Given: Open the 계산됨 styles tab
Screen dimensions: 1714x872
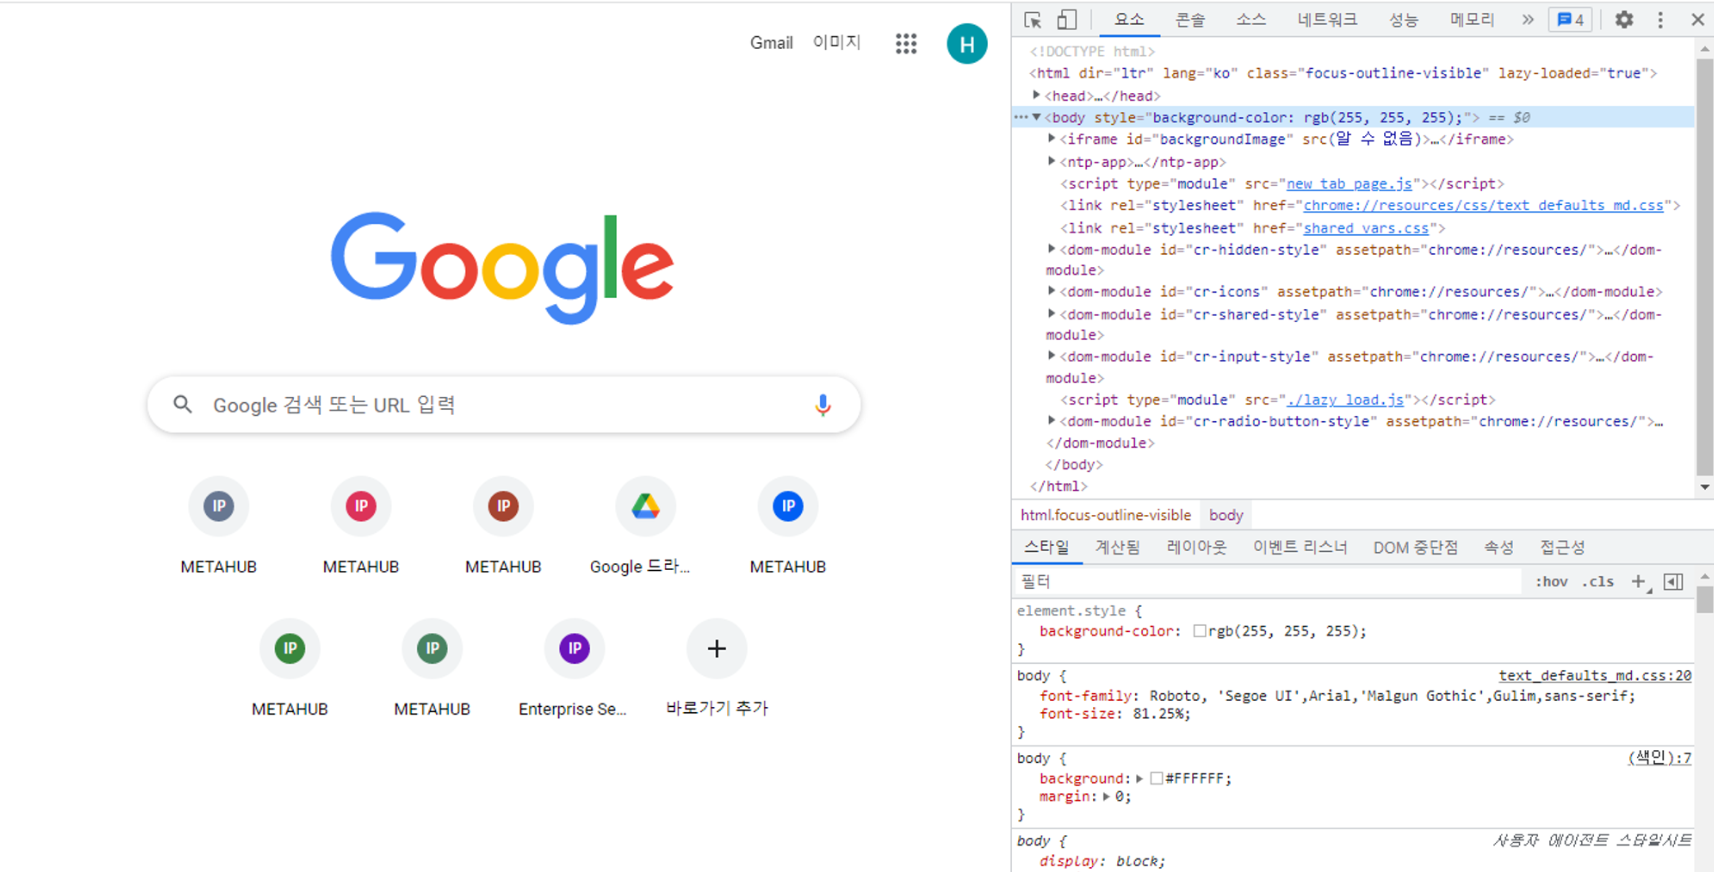Looking at the screenshot, I should (1117, 548).
